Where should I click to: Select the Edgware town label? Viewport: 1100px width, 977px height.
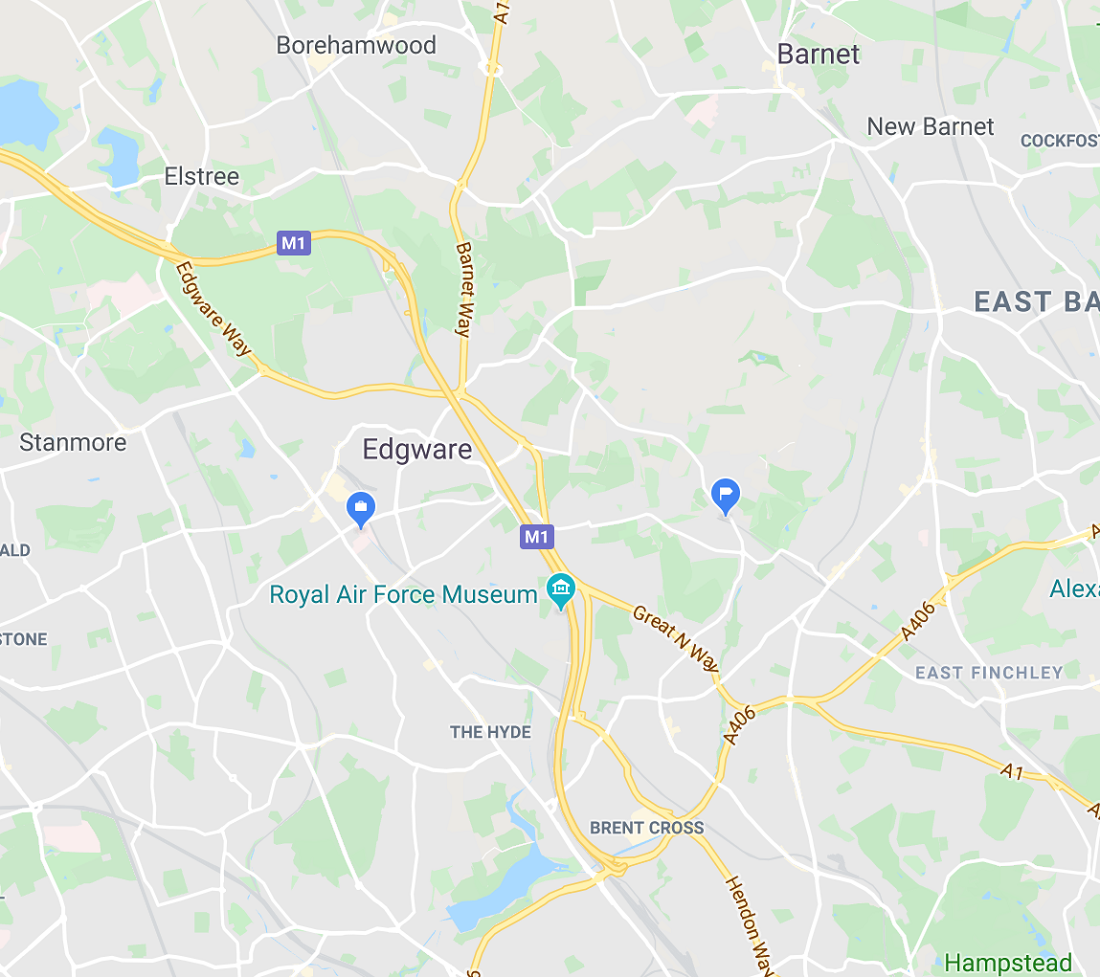[x=417, y=450]
